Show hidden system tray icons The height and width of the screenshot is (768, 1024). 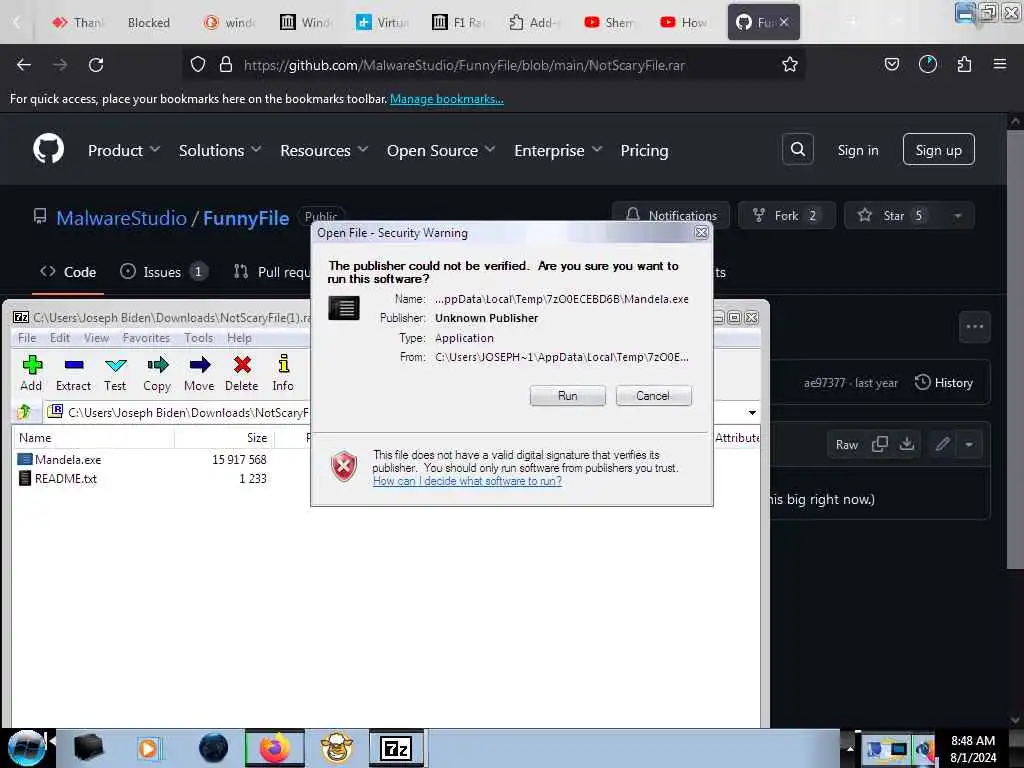click(x=850, y=748)
